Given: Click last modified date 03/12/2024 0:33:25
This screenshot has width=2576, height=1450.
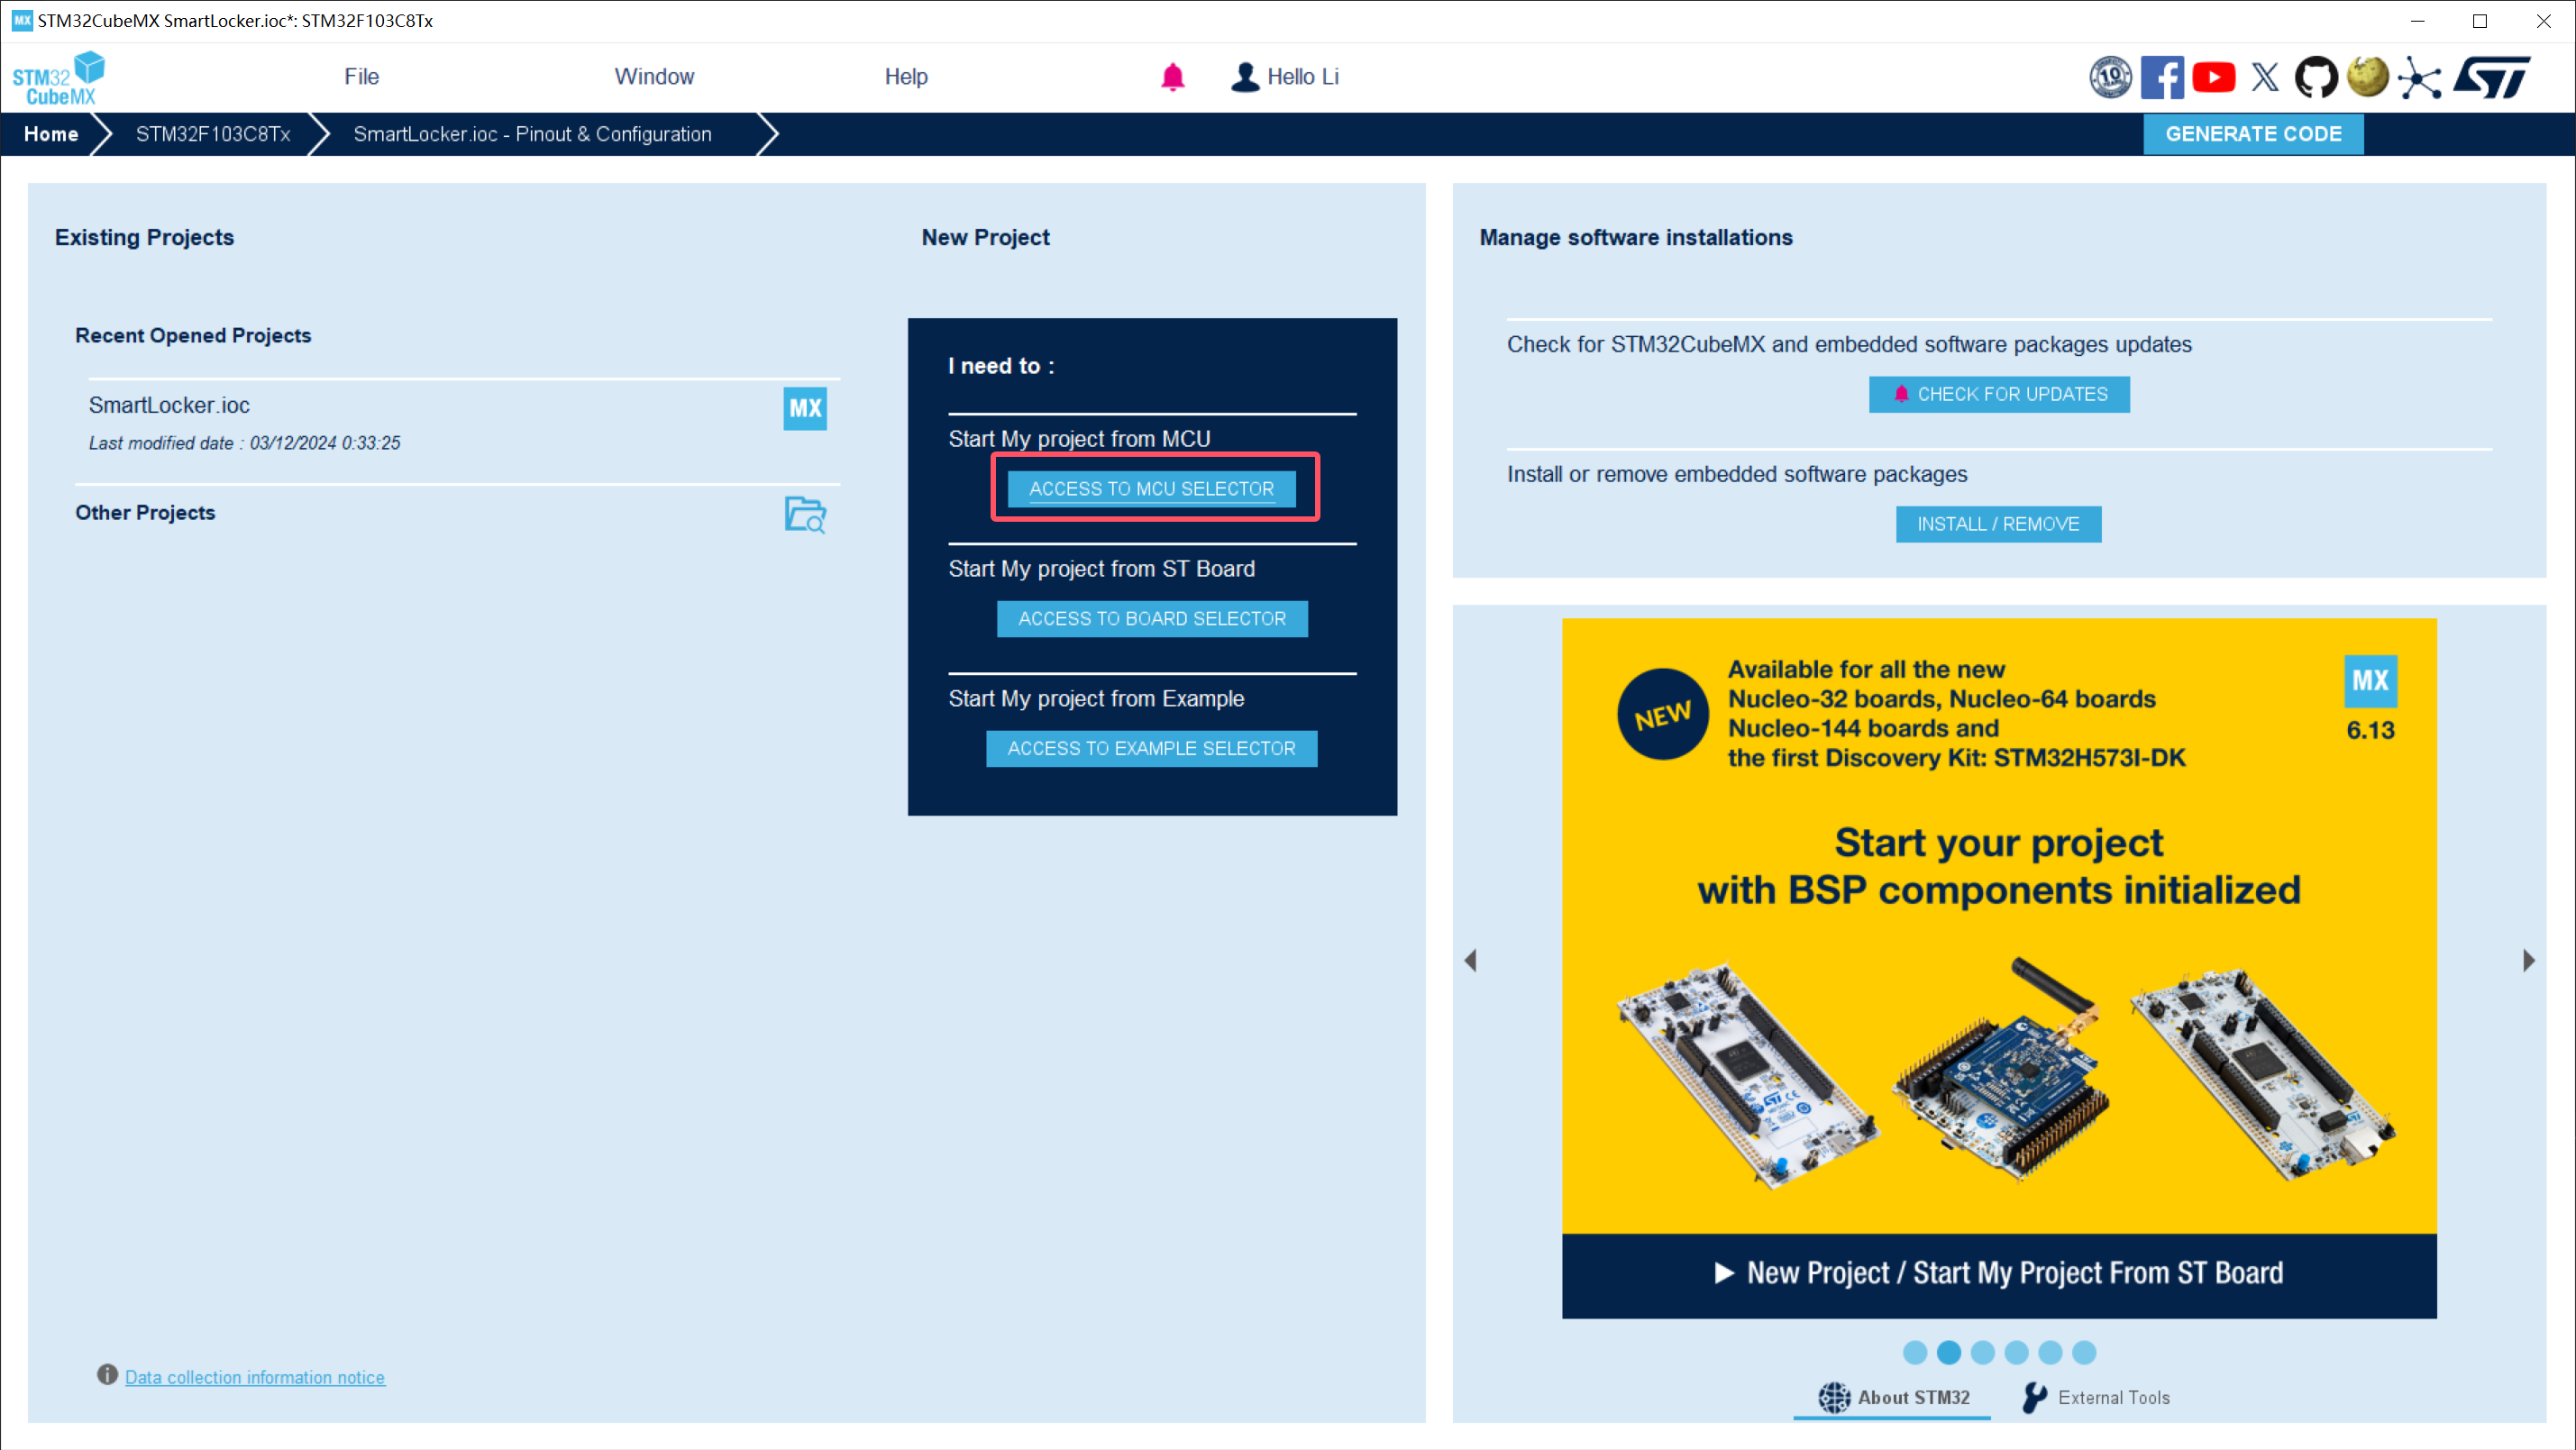Looking at the screenshot, I should click(x=244, y=443).
